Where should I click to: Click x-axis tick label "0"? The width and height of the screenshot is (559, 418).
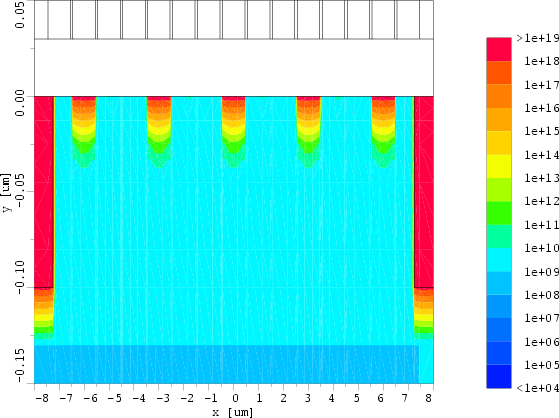(x=235, y=398)
